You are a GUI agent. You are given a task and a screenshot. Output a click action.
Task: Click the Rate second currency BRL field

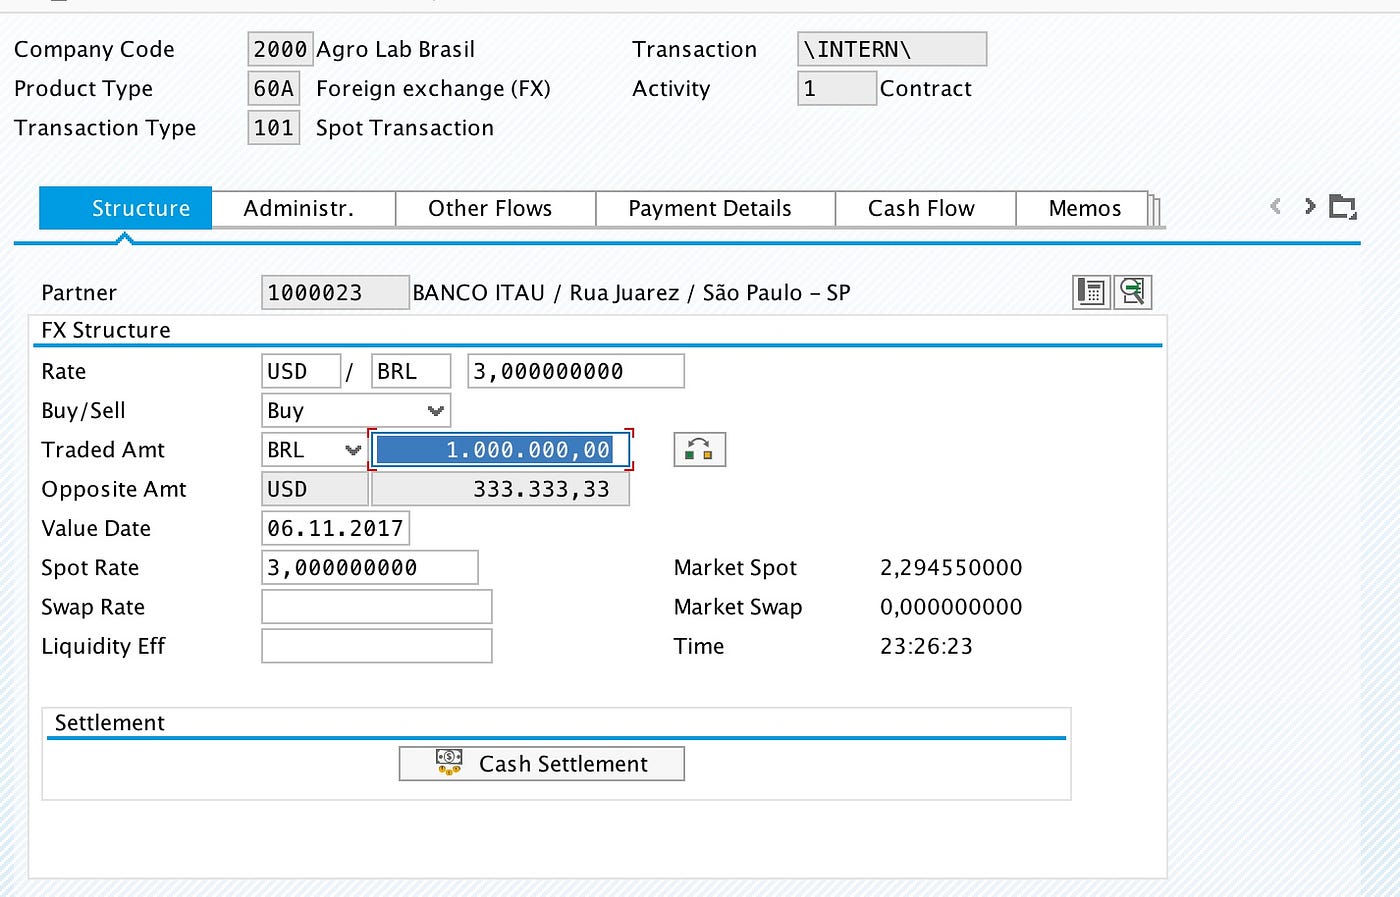click(x=411, y=371)
